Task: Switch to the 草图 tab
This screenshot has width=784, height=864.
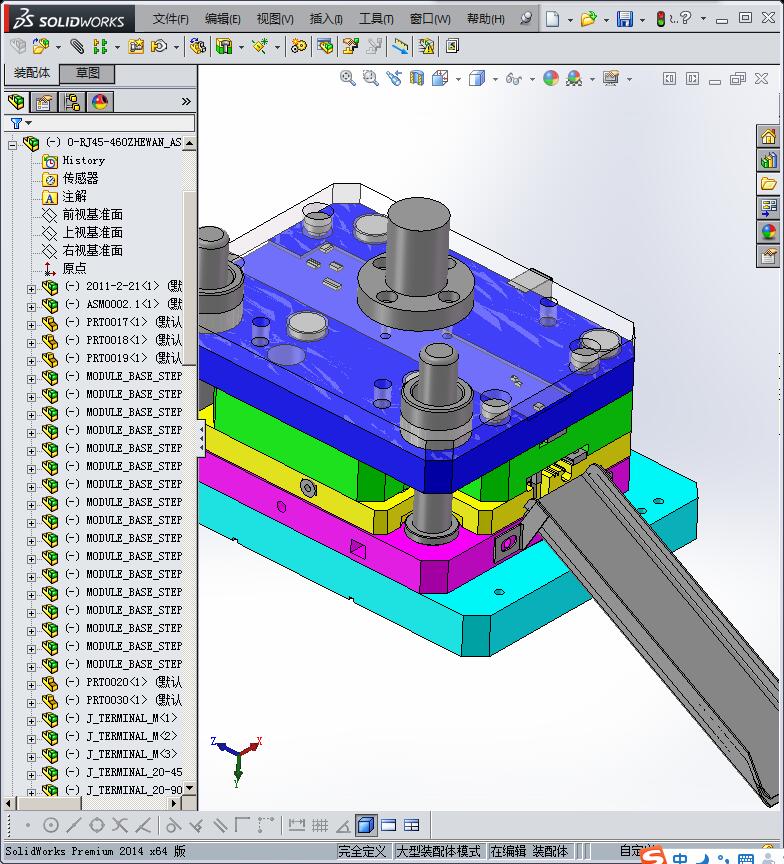Action: coord(88,73)
